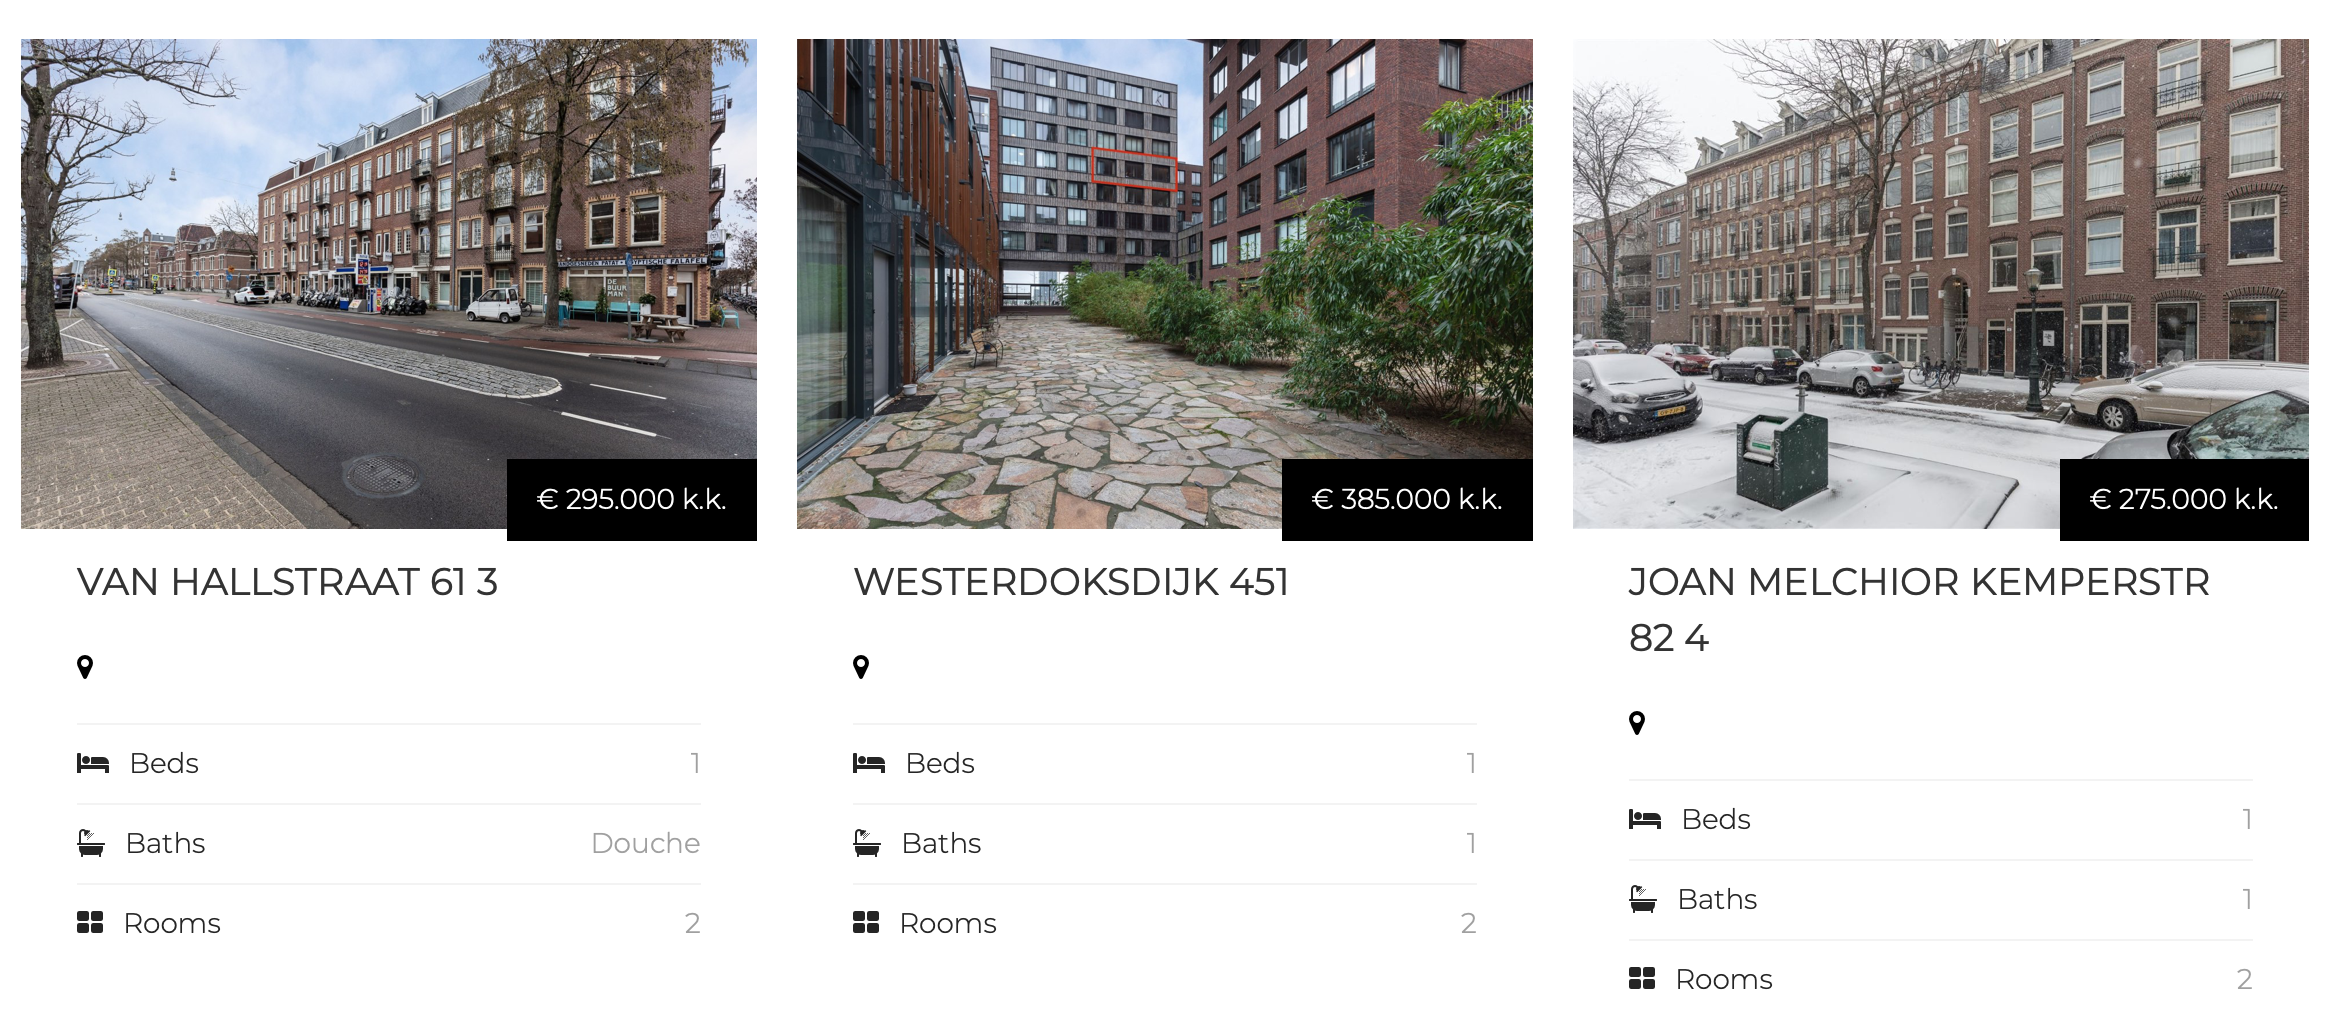Screen dimensions: 2346x1010
Task: Click the bed icon in Van Hallstraat listing
Action: [93, 763]
